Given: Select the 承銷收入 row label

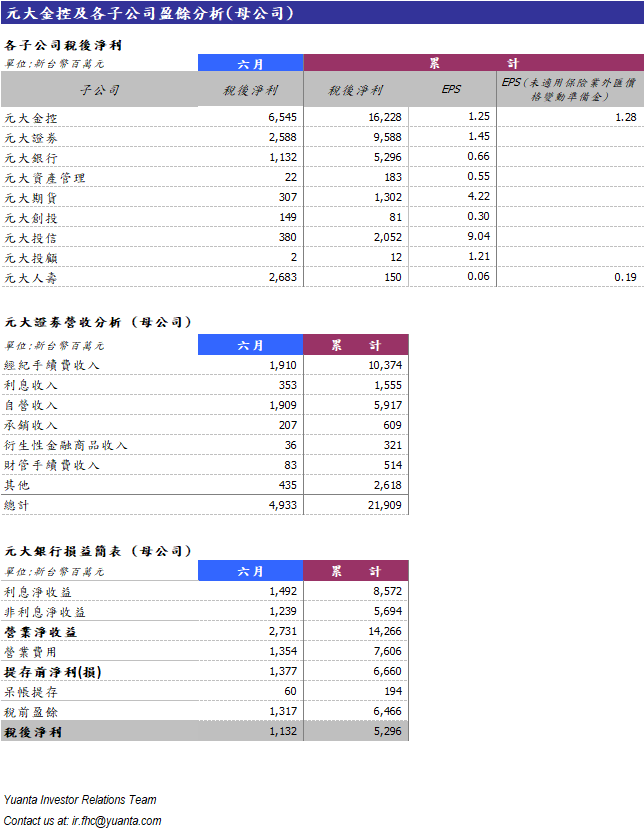Looking at the screenshot, I should pos(31,425).
